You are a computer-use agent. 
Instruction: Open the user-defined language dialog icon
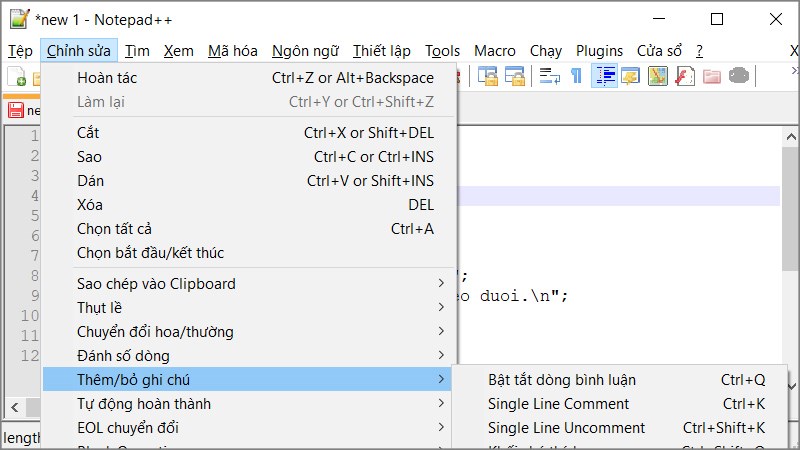[631, 76]
